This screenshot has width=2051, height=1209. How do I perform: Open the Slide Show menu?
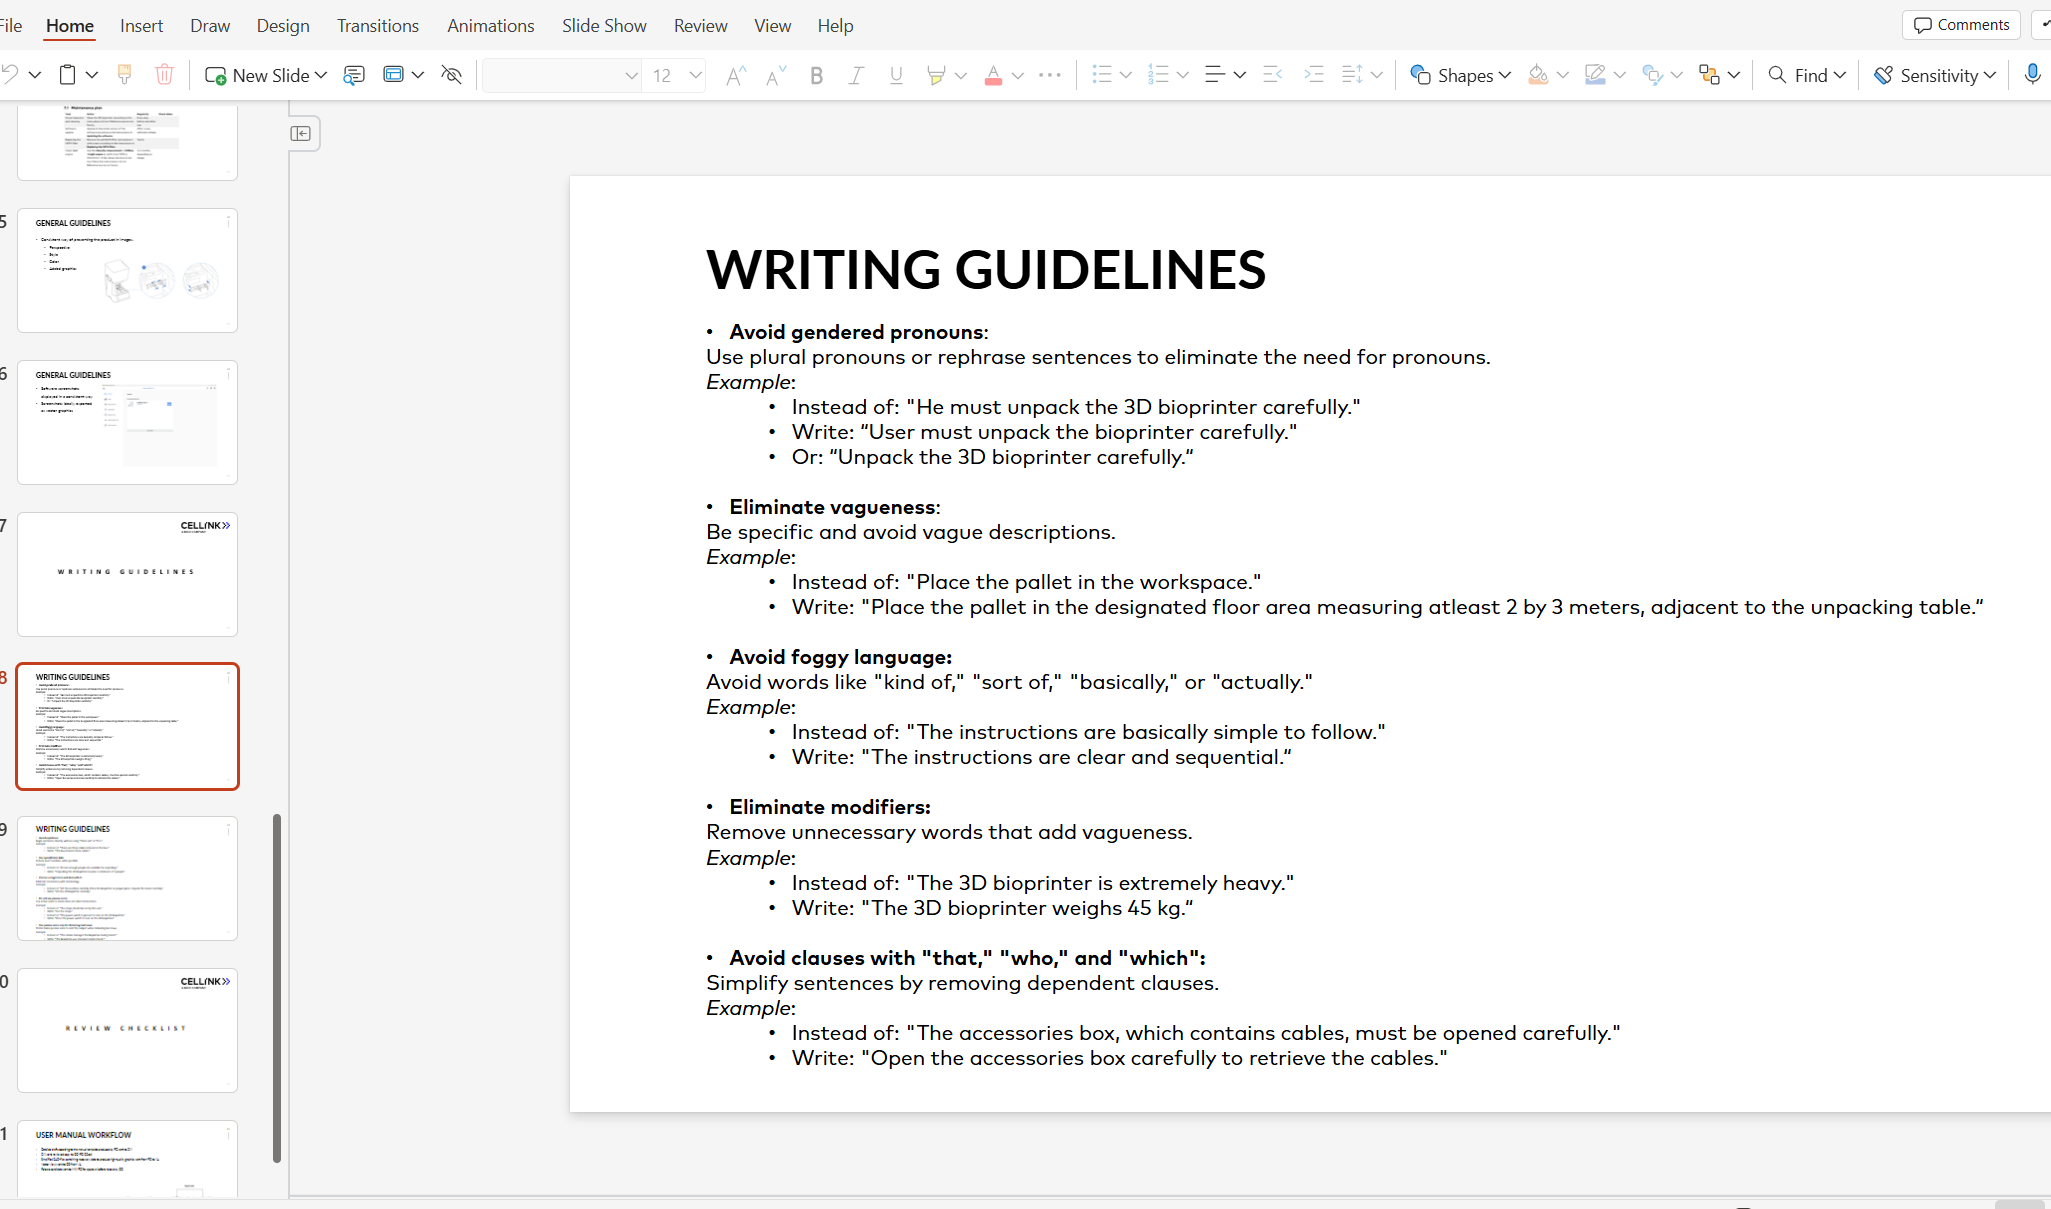[604, 25]
